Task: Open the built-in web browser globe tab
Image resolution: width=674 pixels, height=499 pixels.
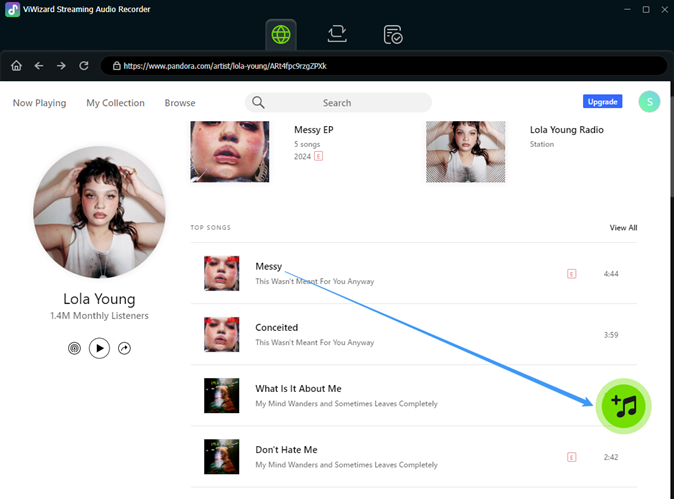Action: coord(281,34)
